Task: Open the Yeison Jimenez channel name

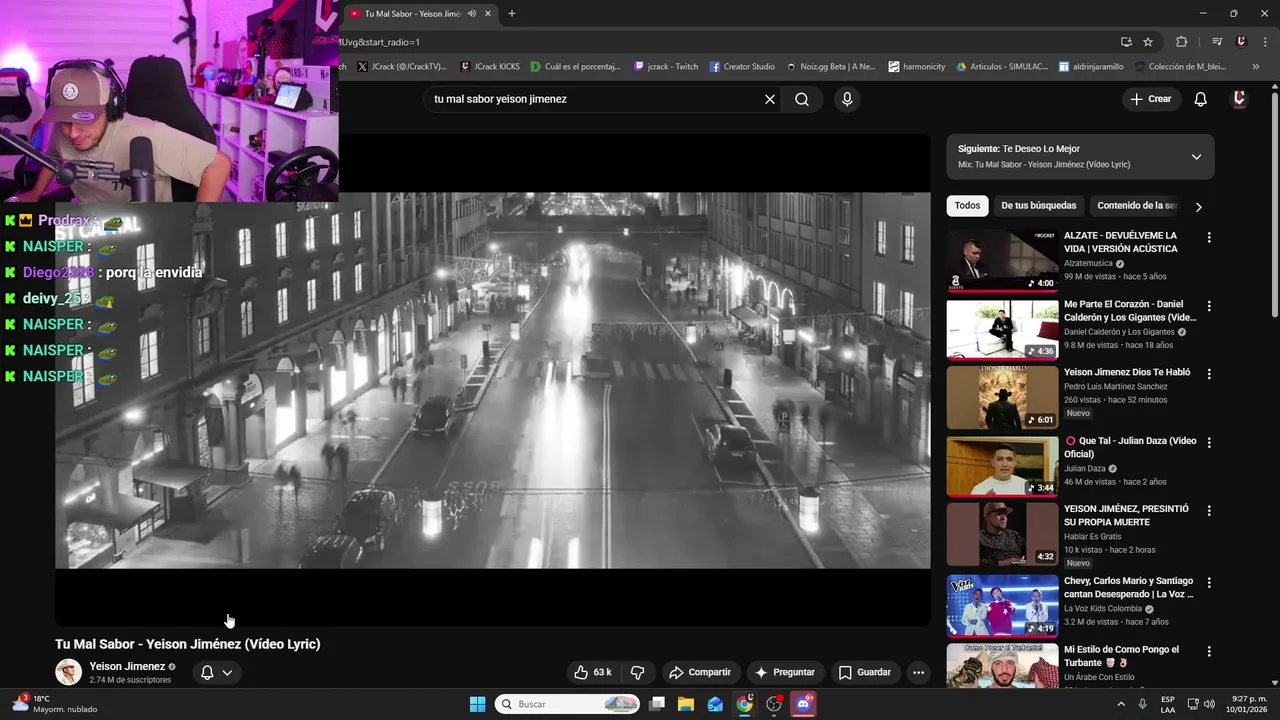Action: (x=127, y=666)
